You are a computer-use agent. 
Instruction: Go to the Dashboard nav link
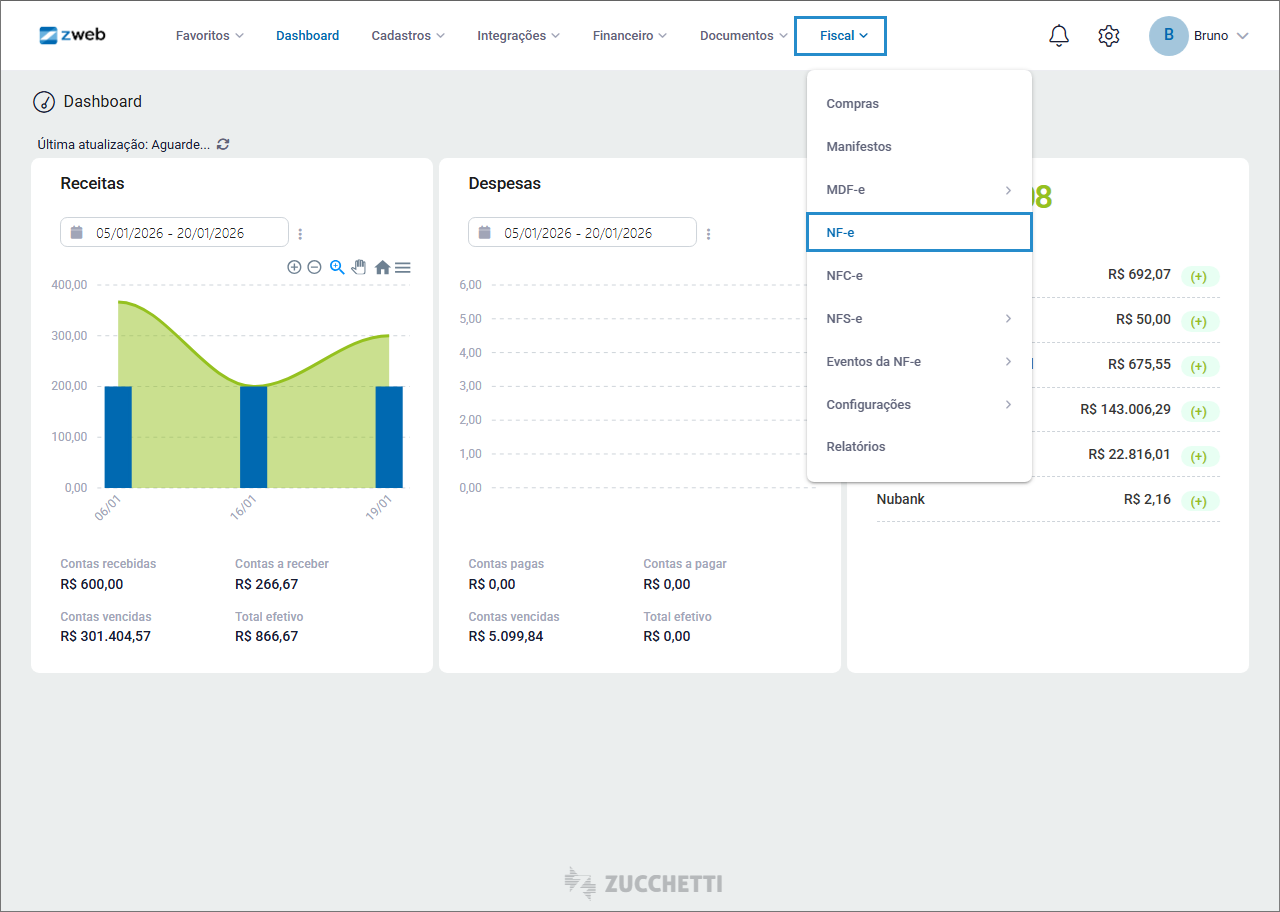[307, 36]
